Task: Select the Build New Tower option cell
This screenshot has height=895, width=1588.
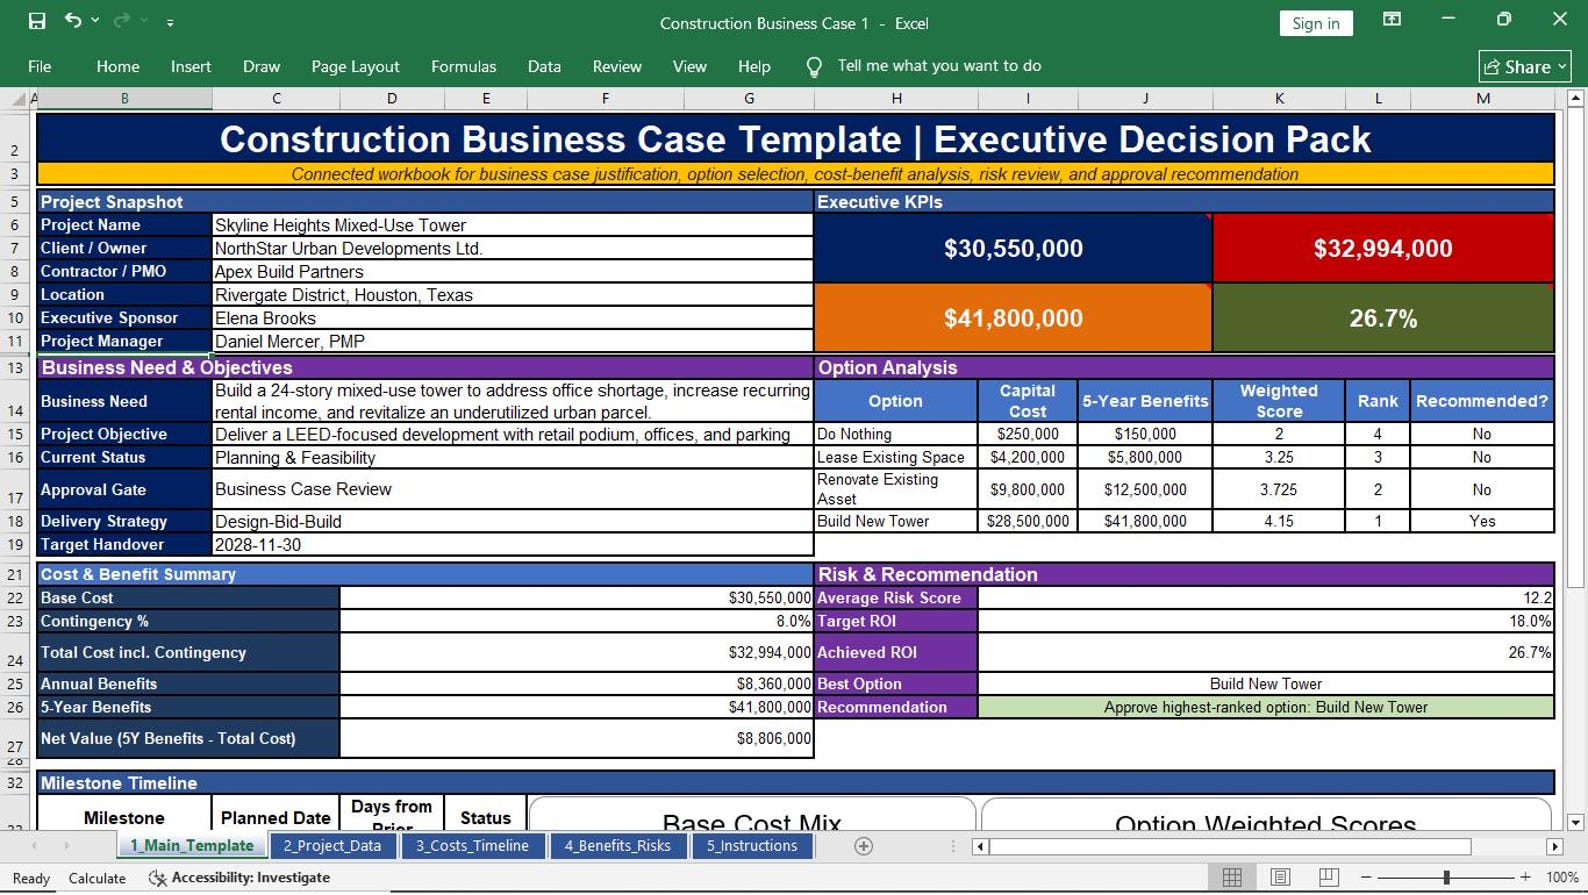Action: pyautogui.click(x=896, y=521)
